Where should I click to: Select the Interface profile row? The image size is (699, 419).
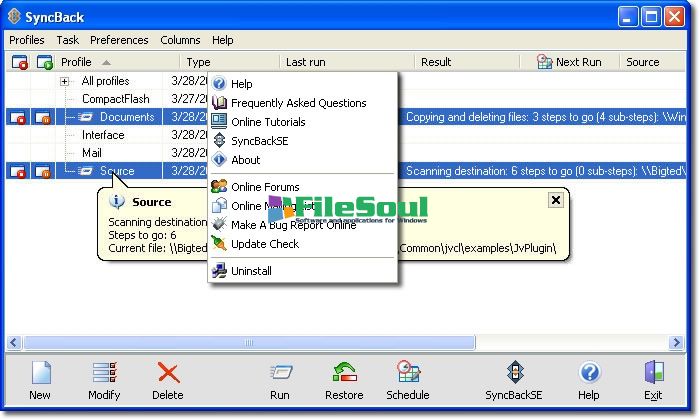[x=103, y=135]
